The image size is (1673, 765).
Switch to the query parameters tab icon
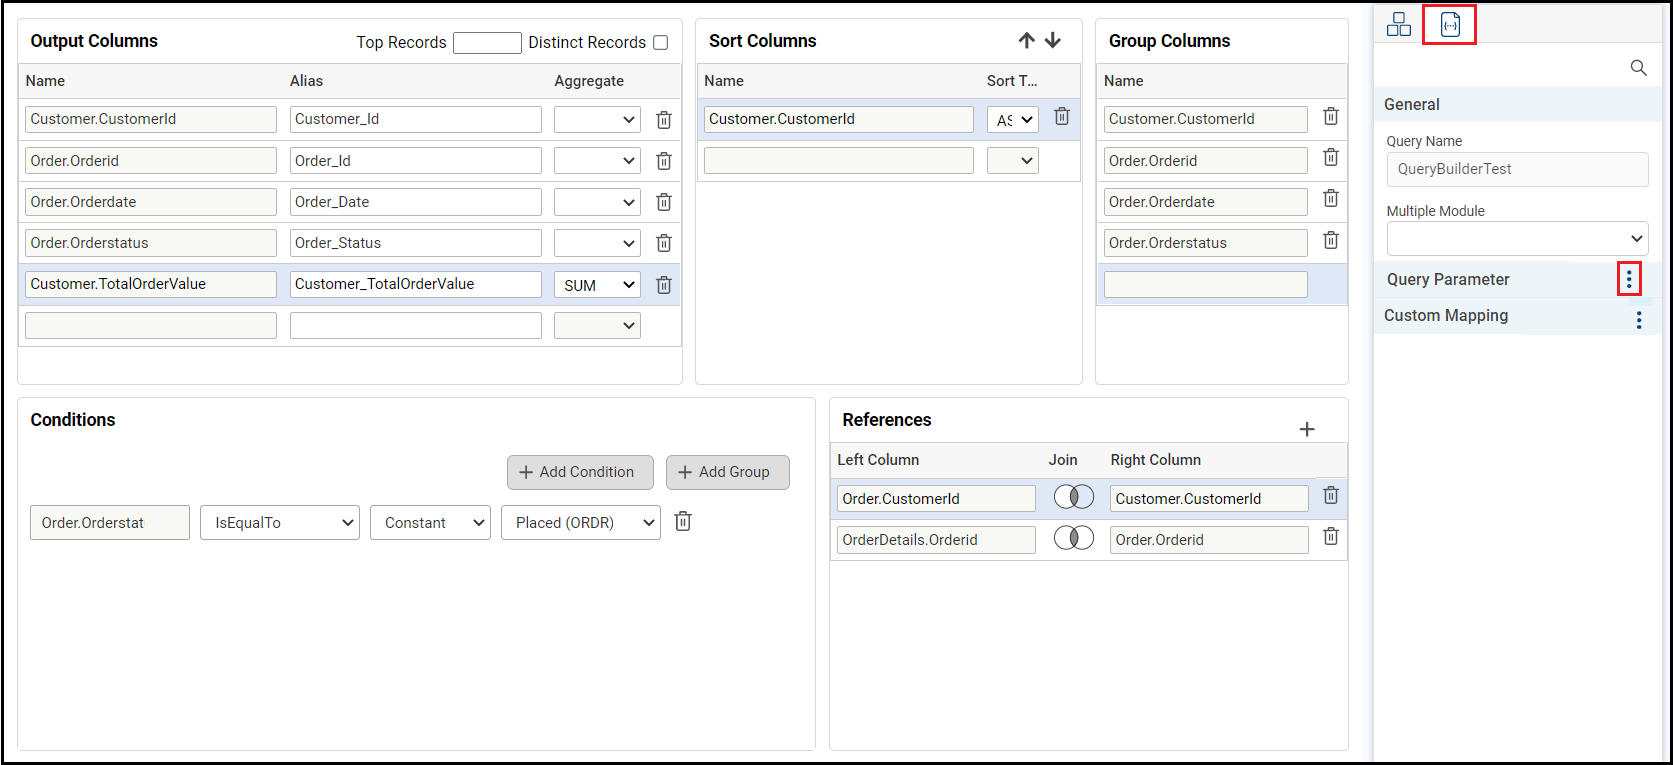1450,25
